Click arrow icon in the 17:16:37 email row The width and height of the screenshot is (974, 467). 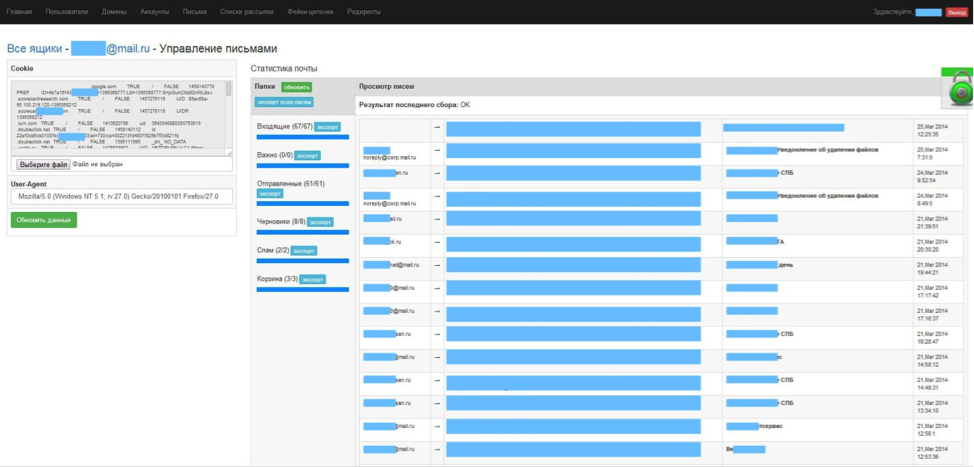pyautogui.click(x=437, y=311)
